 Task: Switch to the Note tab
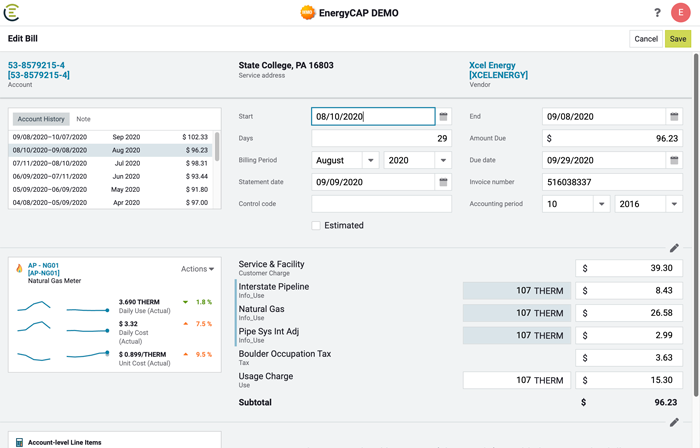[x=83, y=119]
